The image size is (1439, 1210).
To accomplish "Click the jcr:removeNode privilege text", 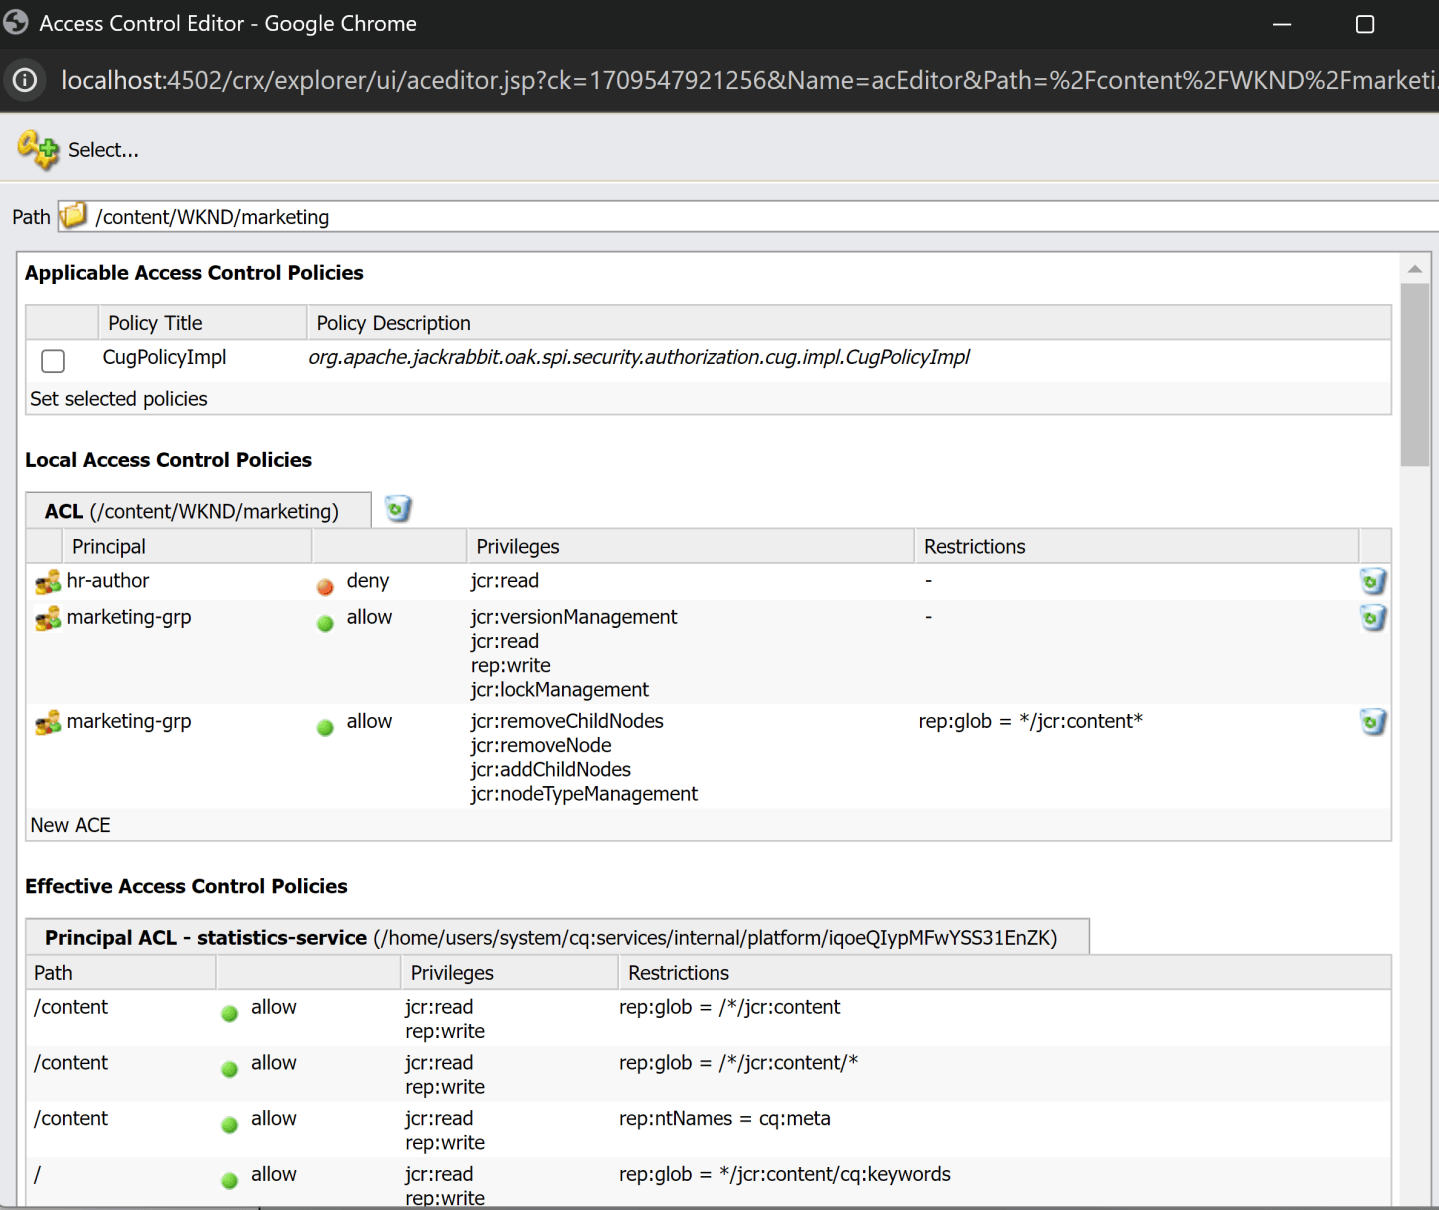I will (541, 746).
